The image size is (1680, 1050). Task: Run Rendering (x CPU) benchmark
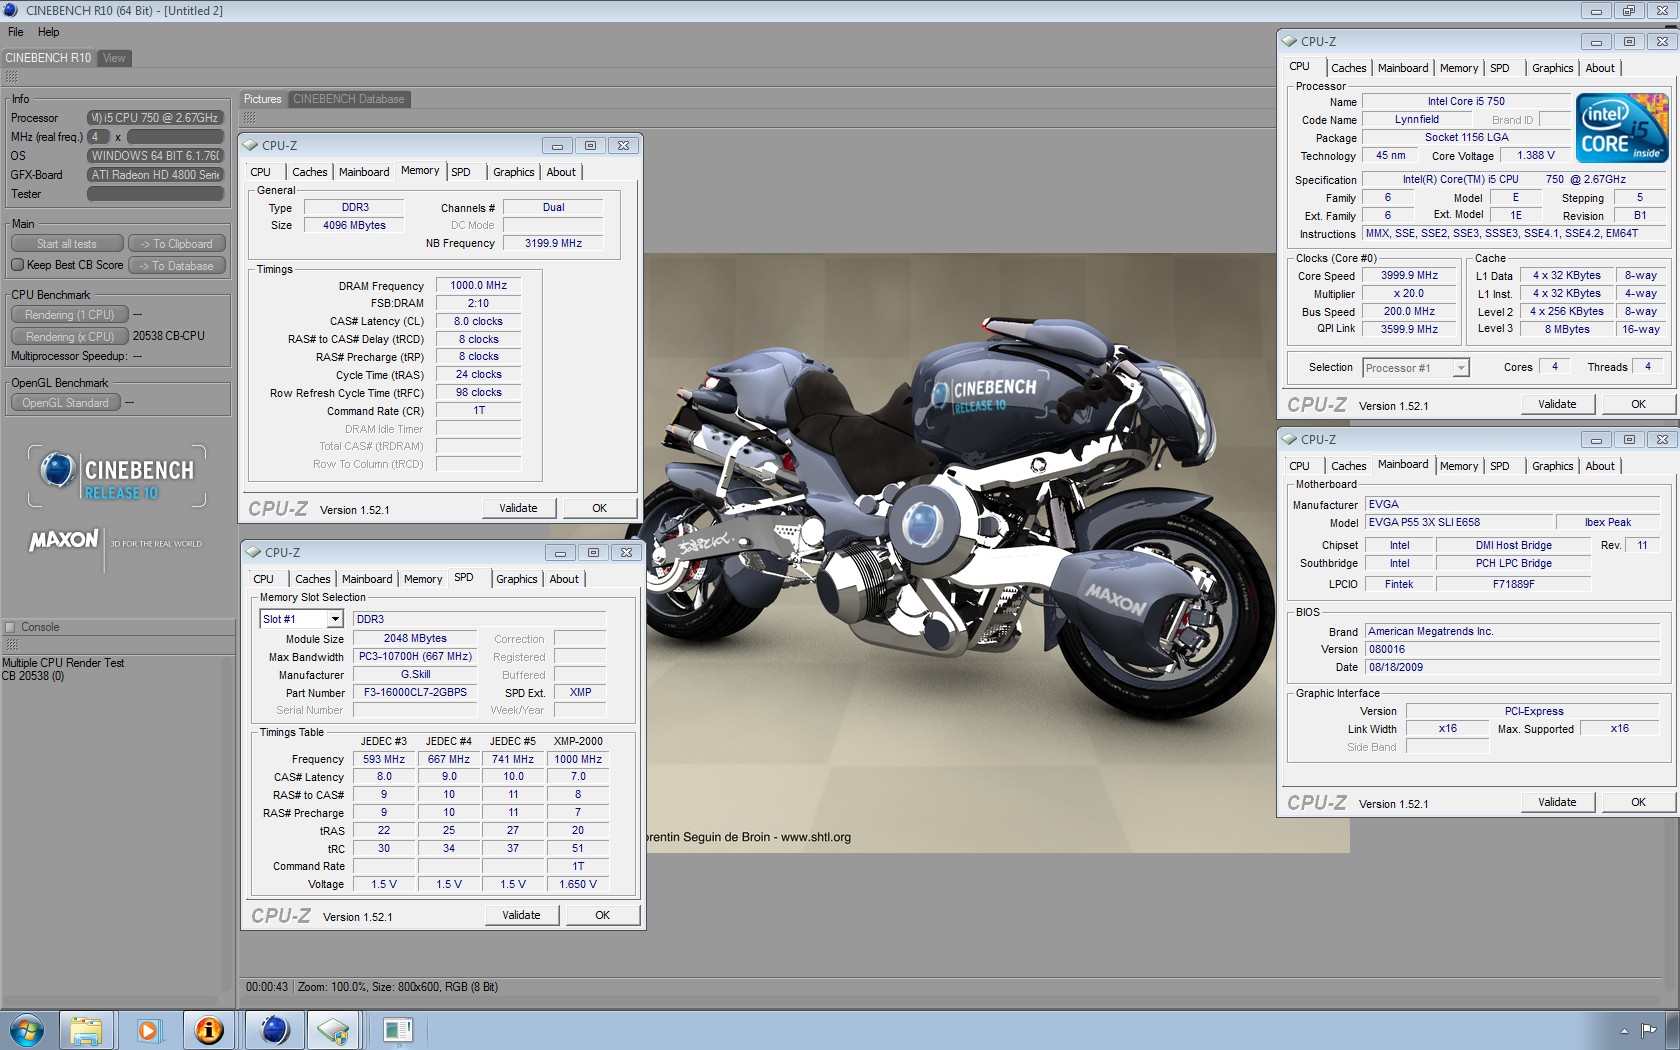click(x=70, y=337)
